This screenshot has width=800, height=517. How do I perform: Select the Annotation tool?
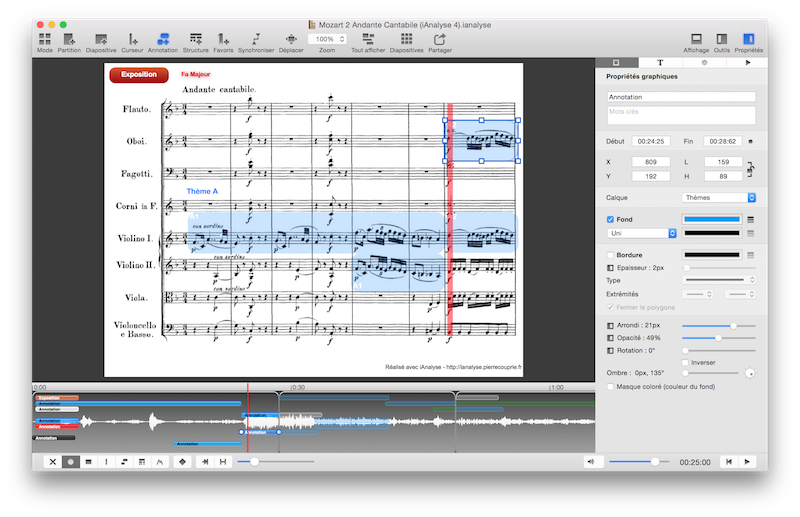coord(163,39)
